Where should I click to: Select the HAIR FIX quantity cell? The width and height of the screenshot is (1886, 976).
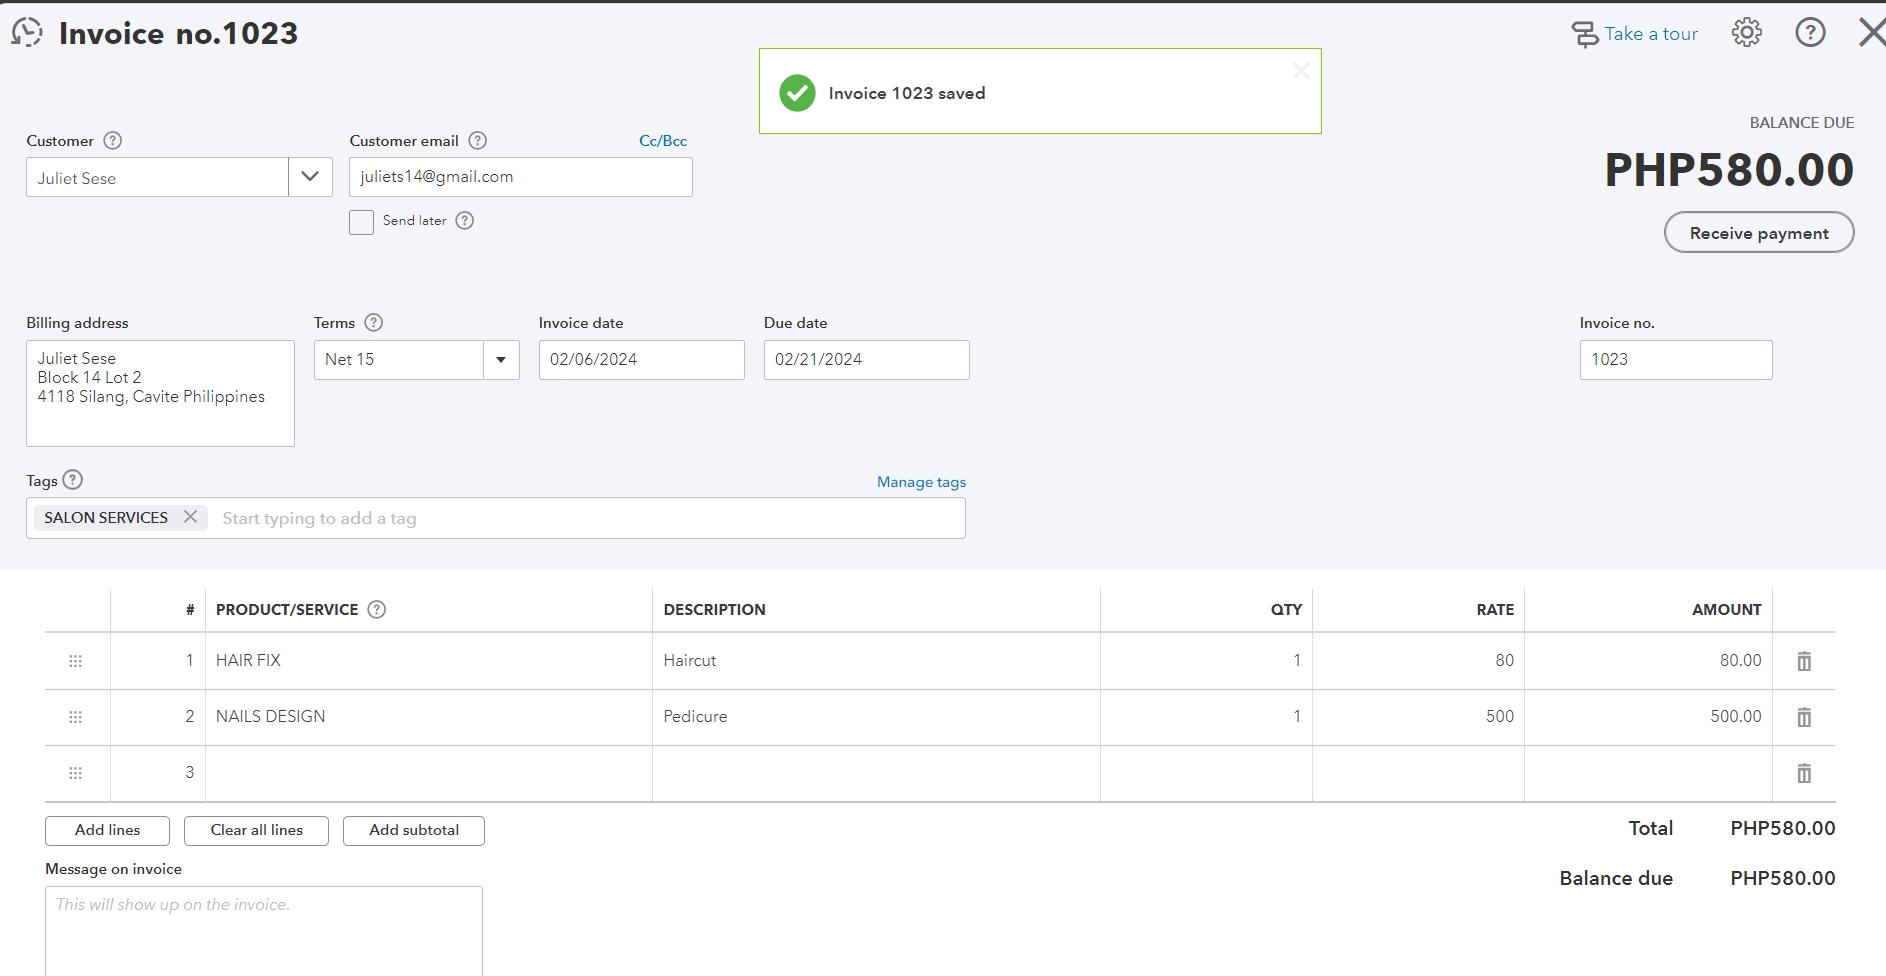point(1206,661)
